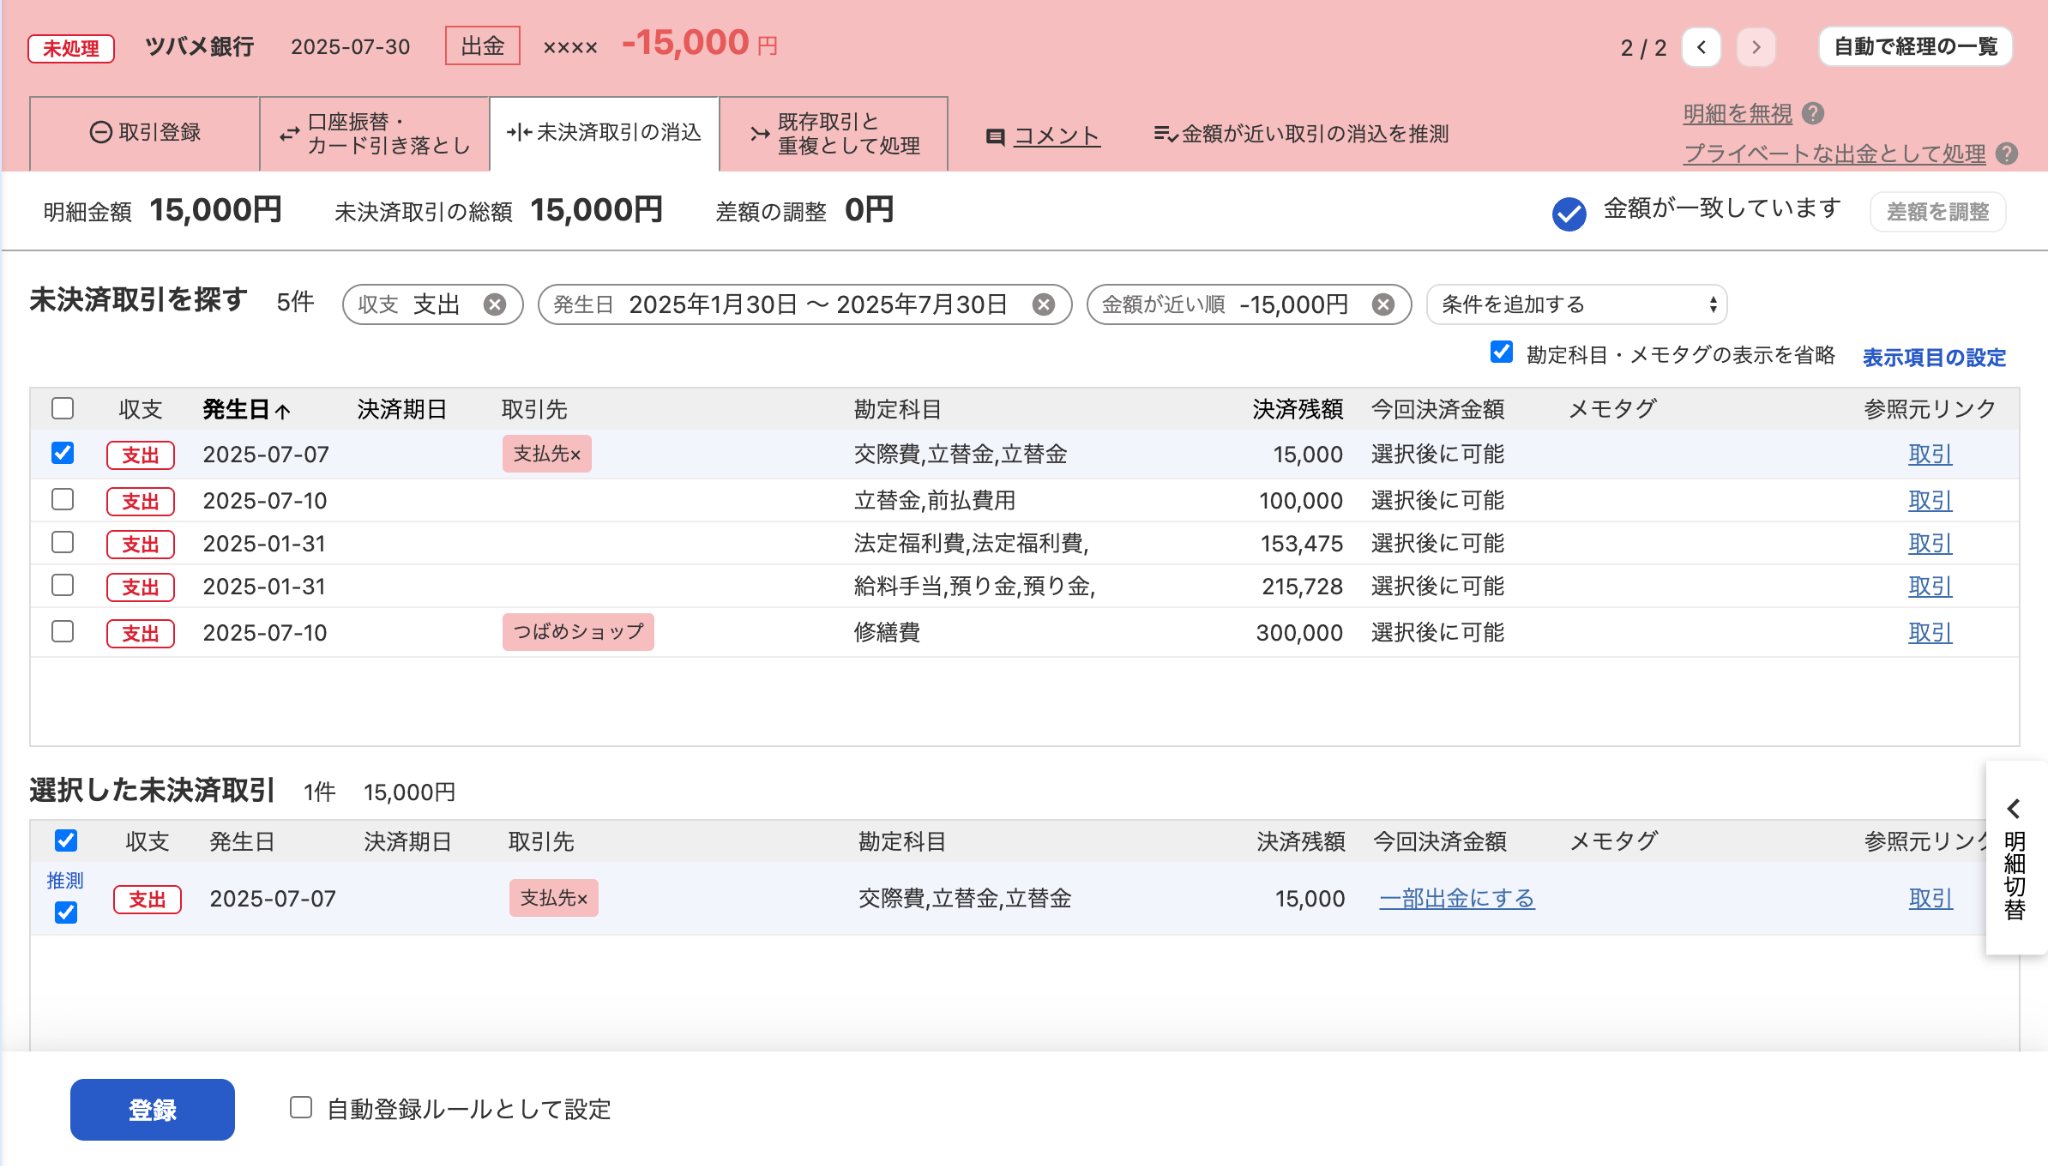The image size is (2048, 1166).
Task: Remove the 発生日 date range filter
Action: click(x=1043, y=305)
